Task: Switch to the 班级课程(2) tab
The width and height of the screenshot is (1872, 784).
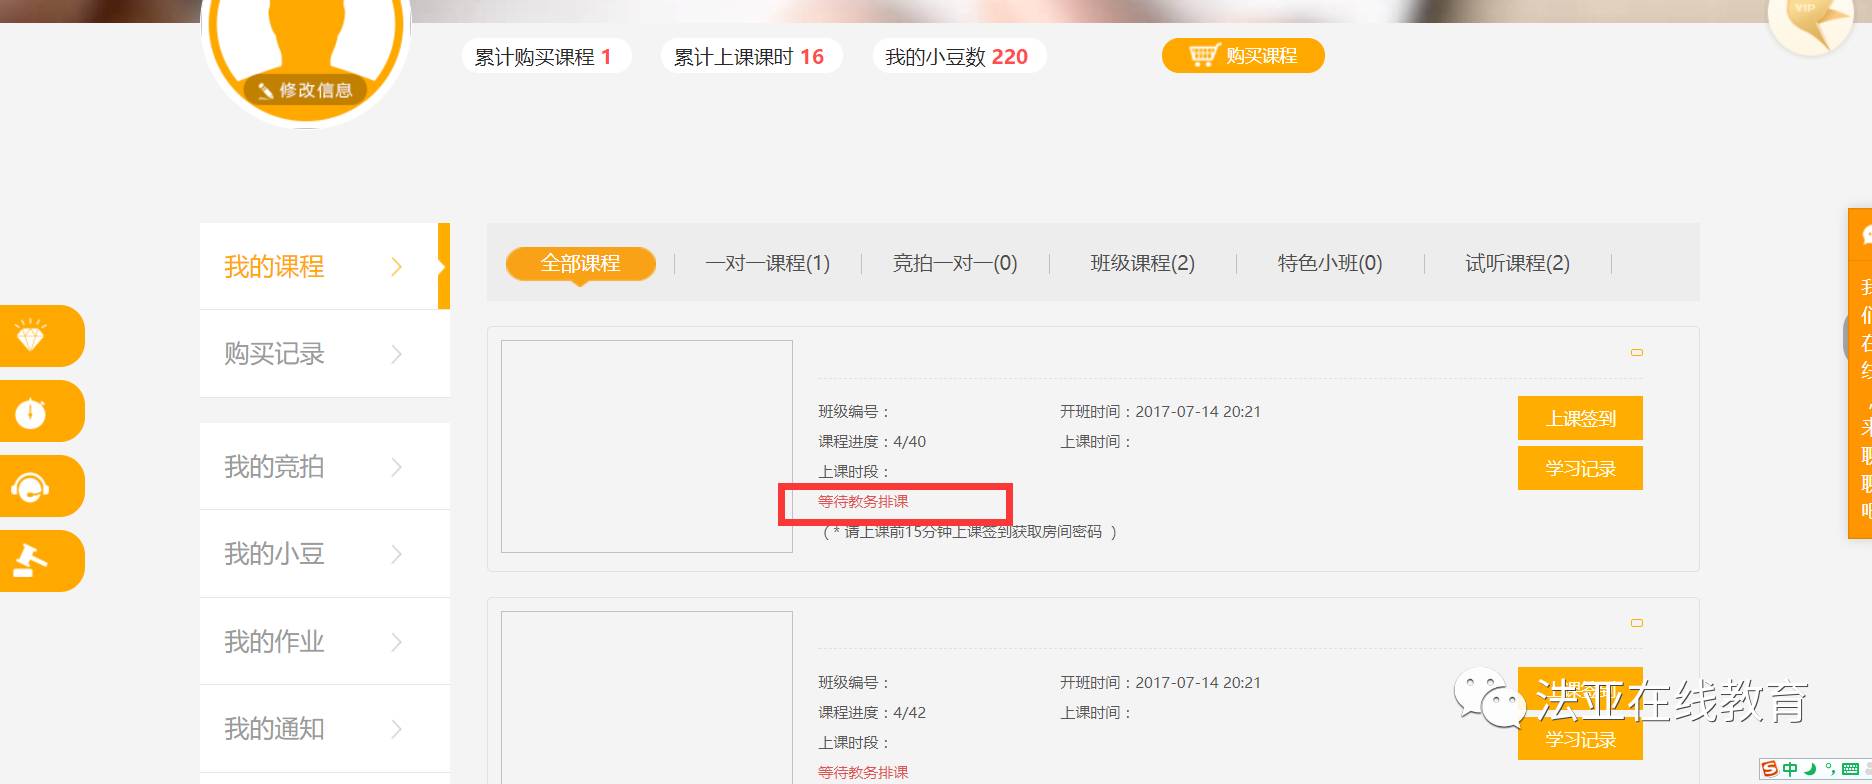Action: [1142, 263]
